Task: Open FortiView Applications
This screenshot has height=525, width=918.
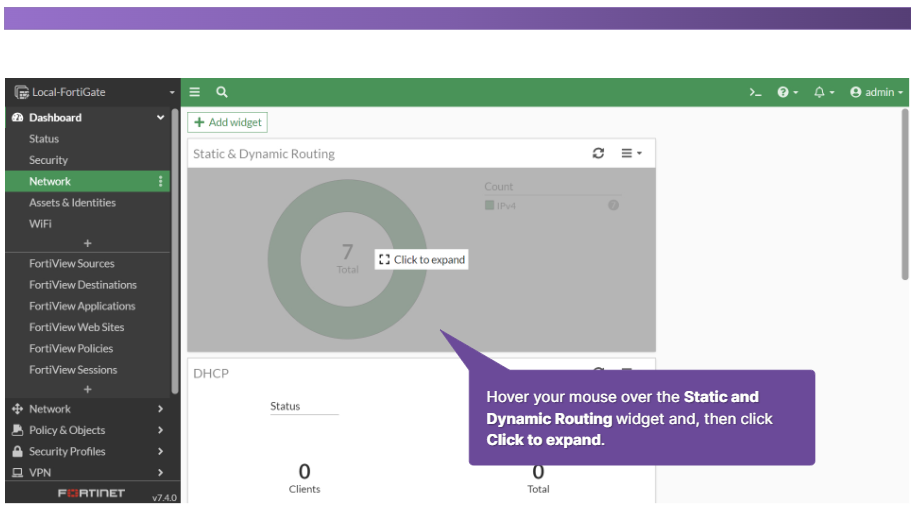Action: [x=82, y=306]
